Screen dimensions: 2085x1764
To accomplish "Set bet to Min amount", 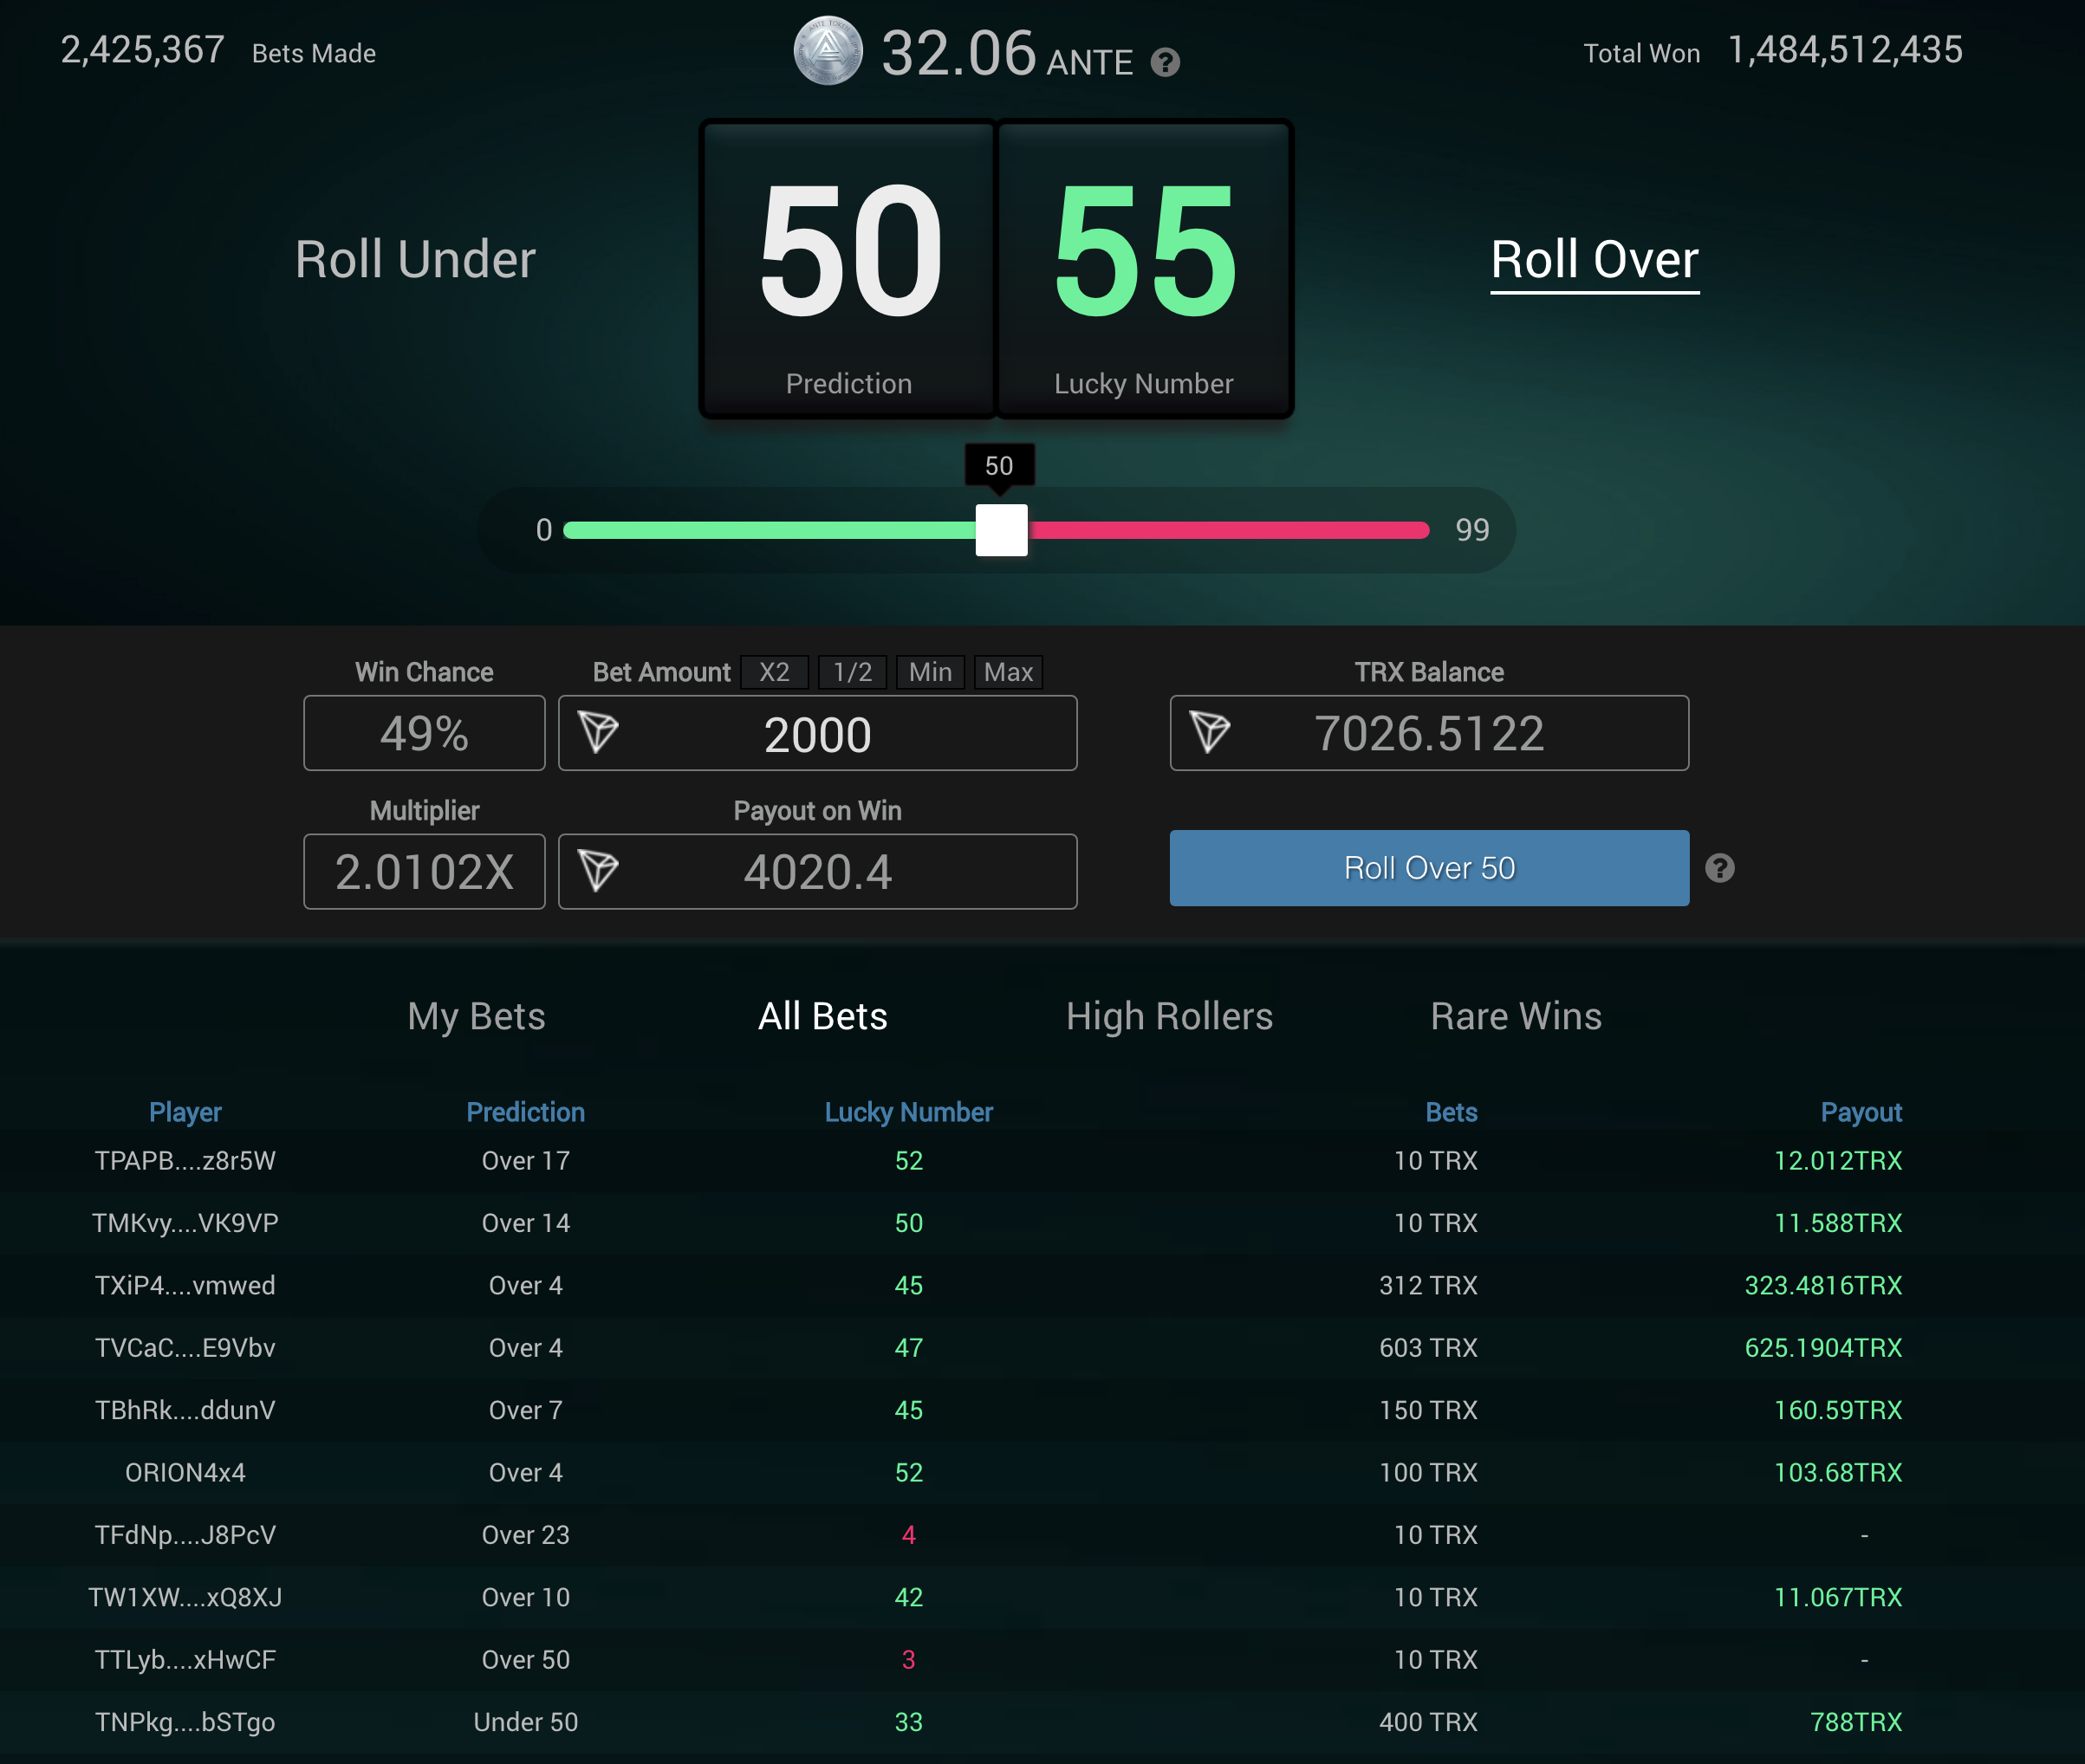I will coord(930,672).
